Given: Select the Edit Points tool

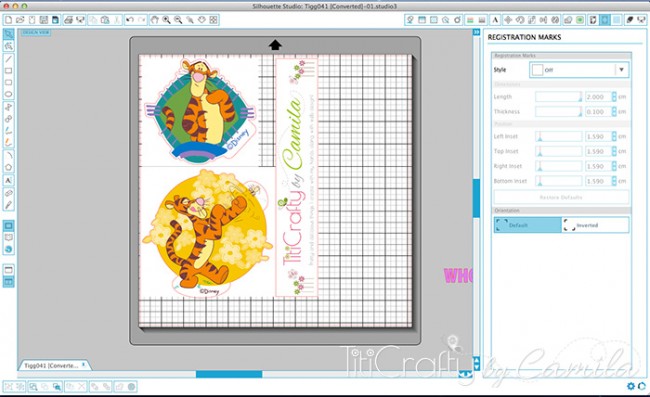Looking at the screenshot, I should pyautogui.click(x=8, y=46).
